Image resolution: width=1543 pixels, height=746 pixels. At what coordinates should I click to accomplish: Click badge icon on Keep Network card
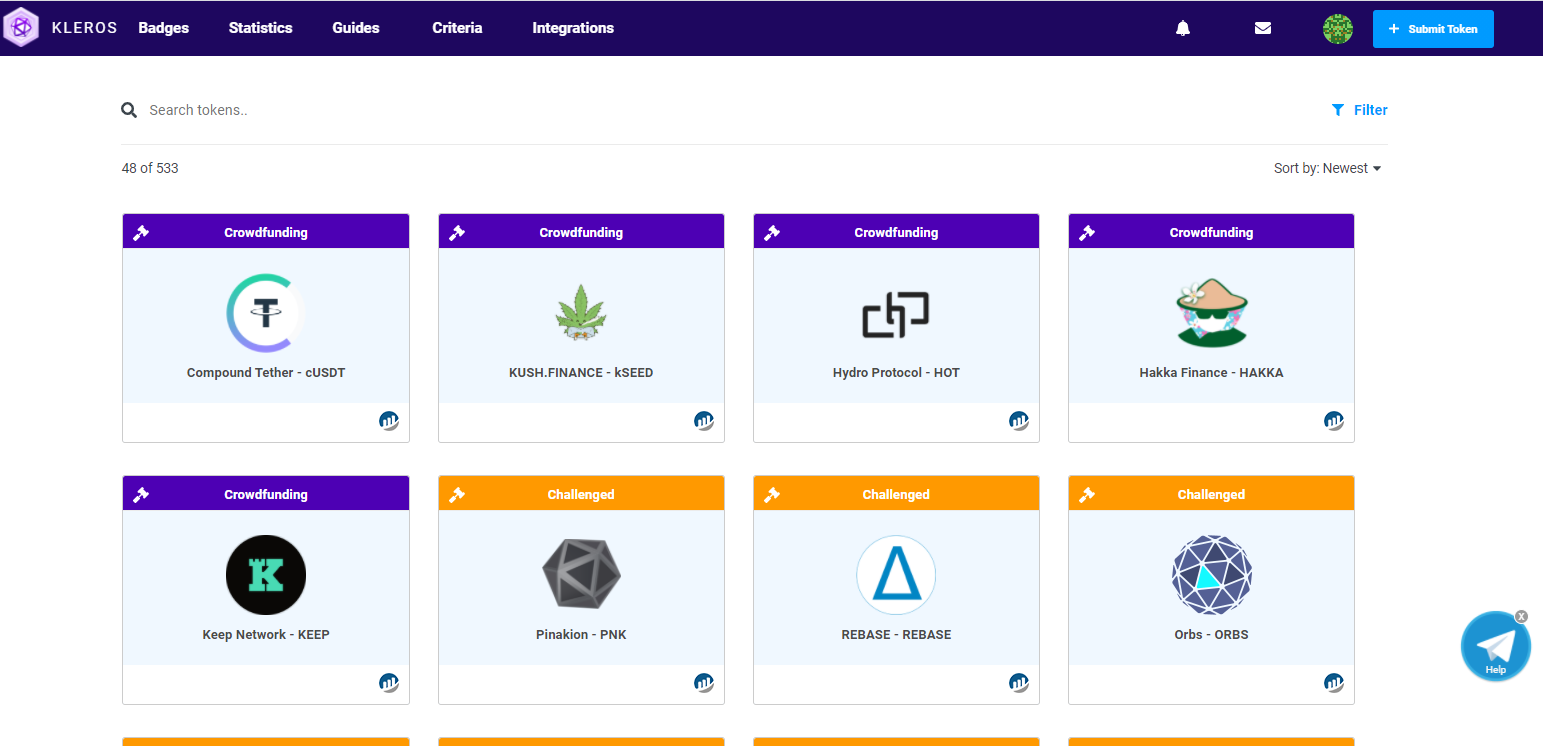pyautogui.click(x=389, y=683)
